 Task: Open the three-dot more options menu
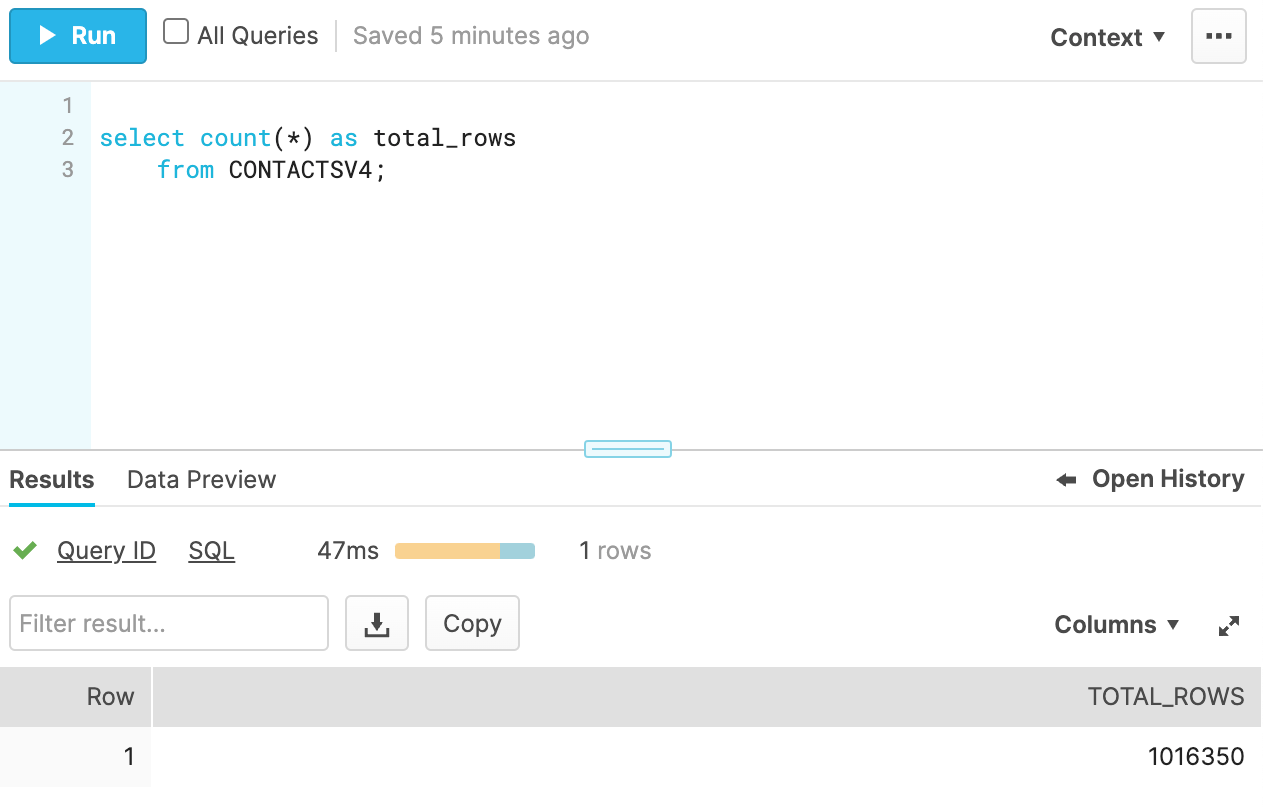tap(1218, 36)
